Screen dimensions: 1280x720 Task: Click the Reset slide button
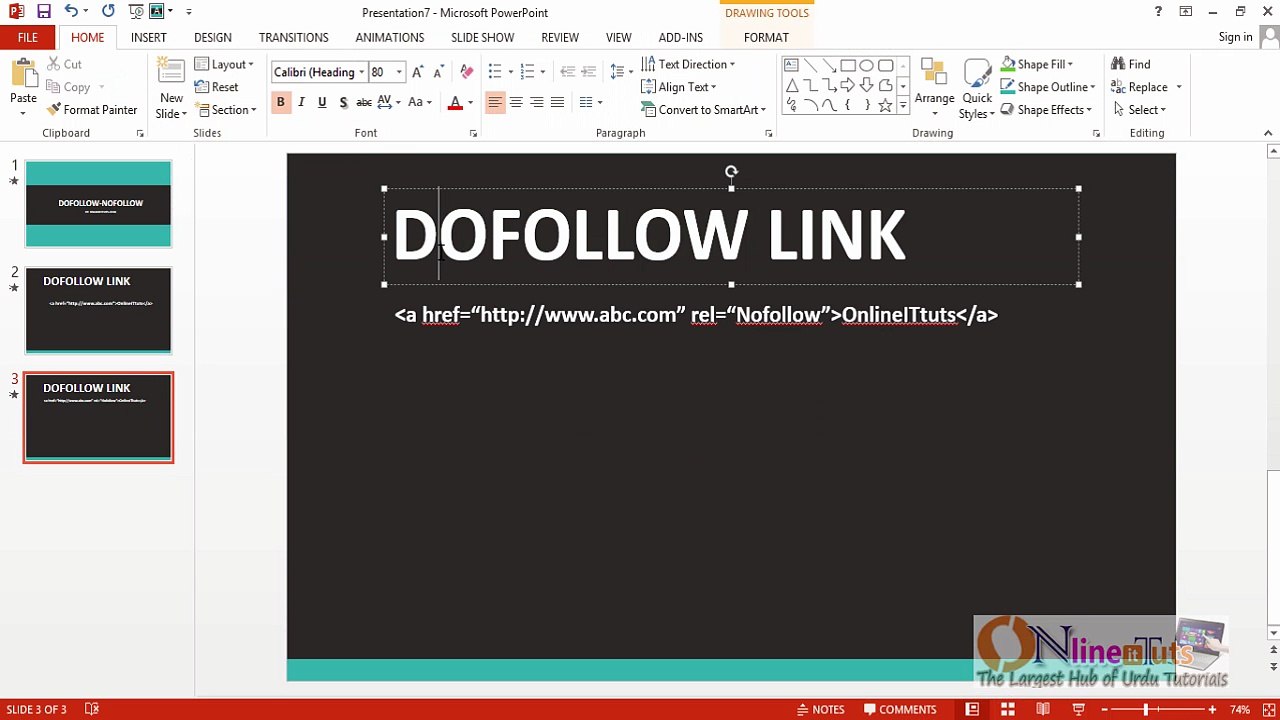217,87
